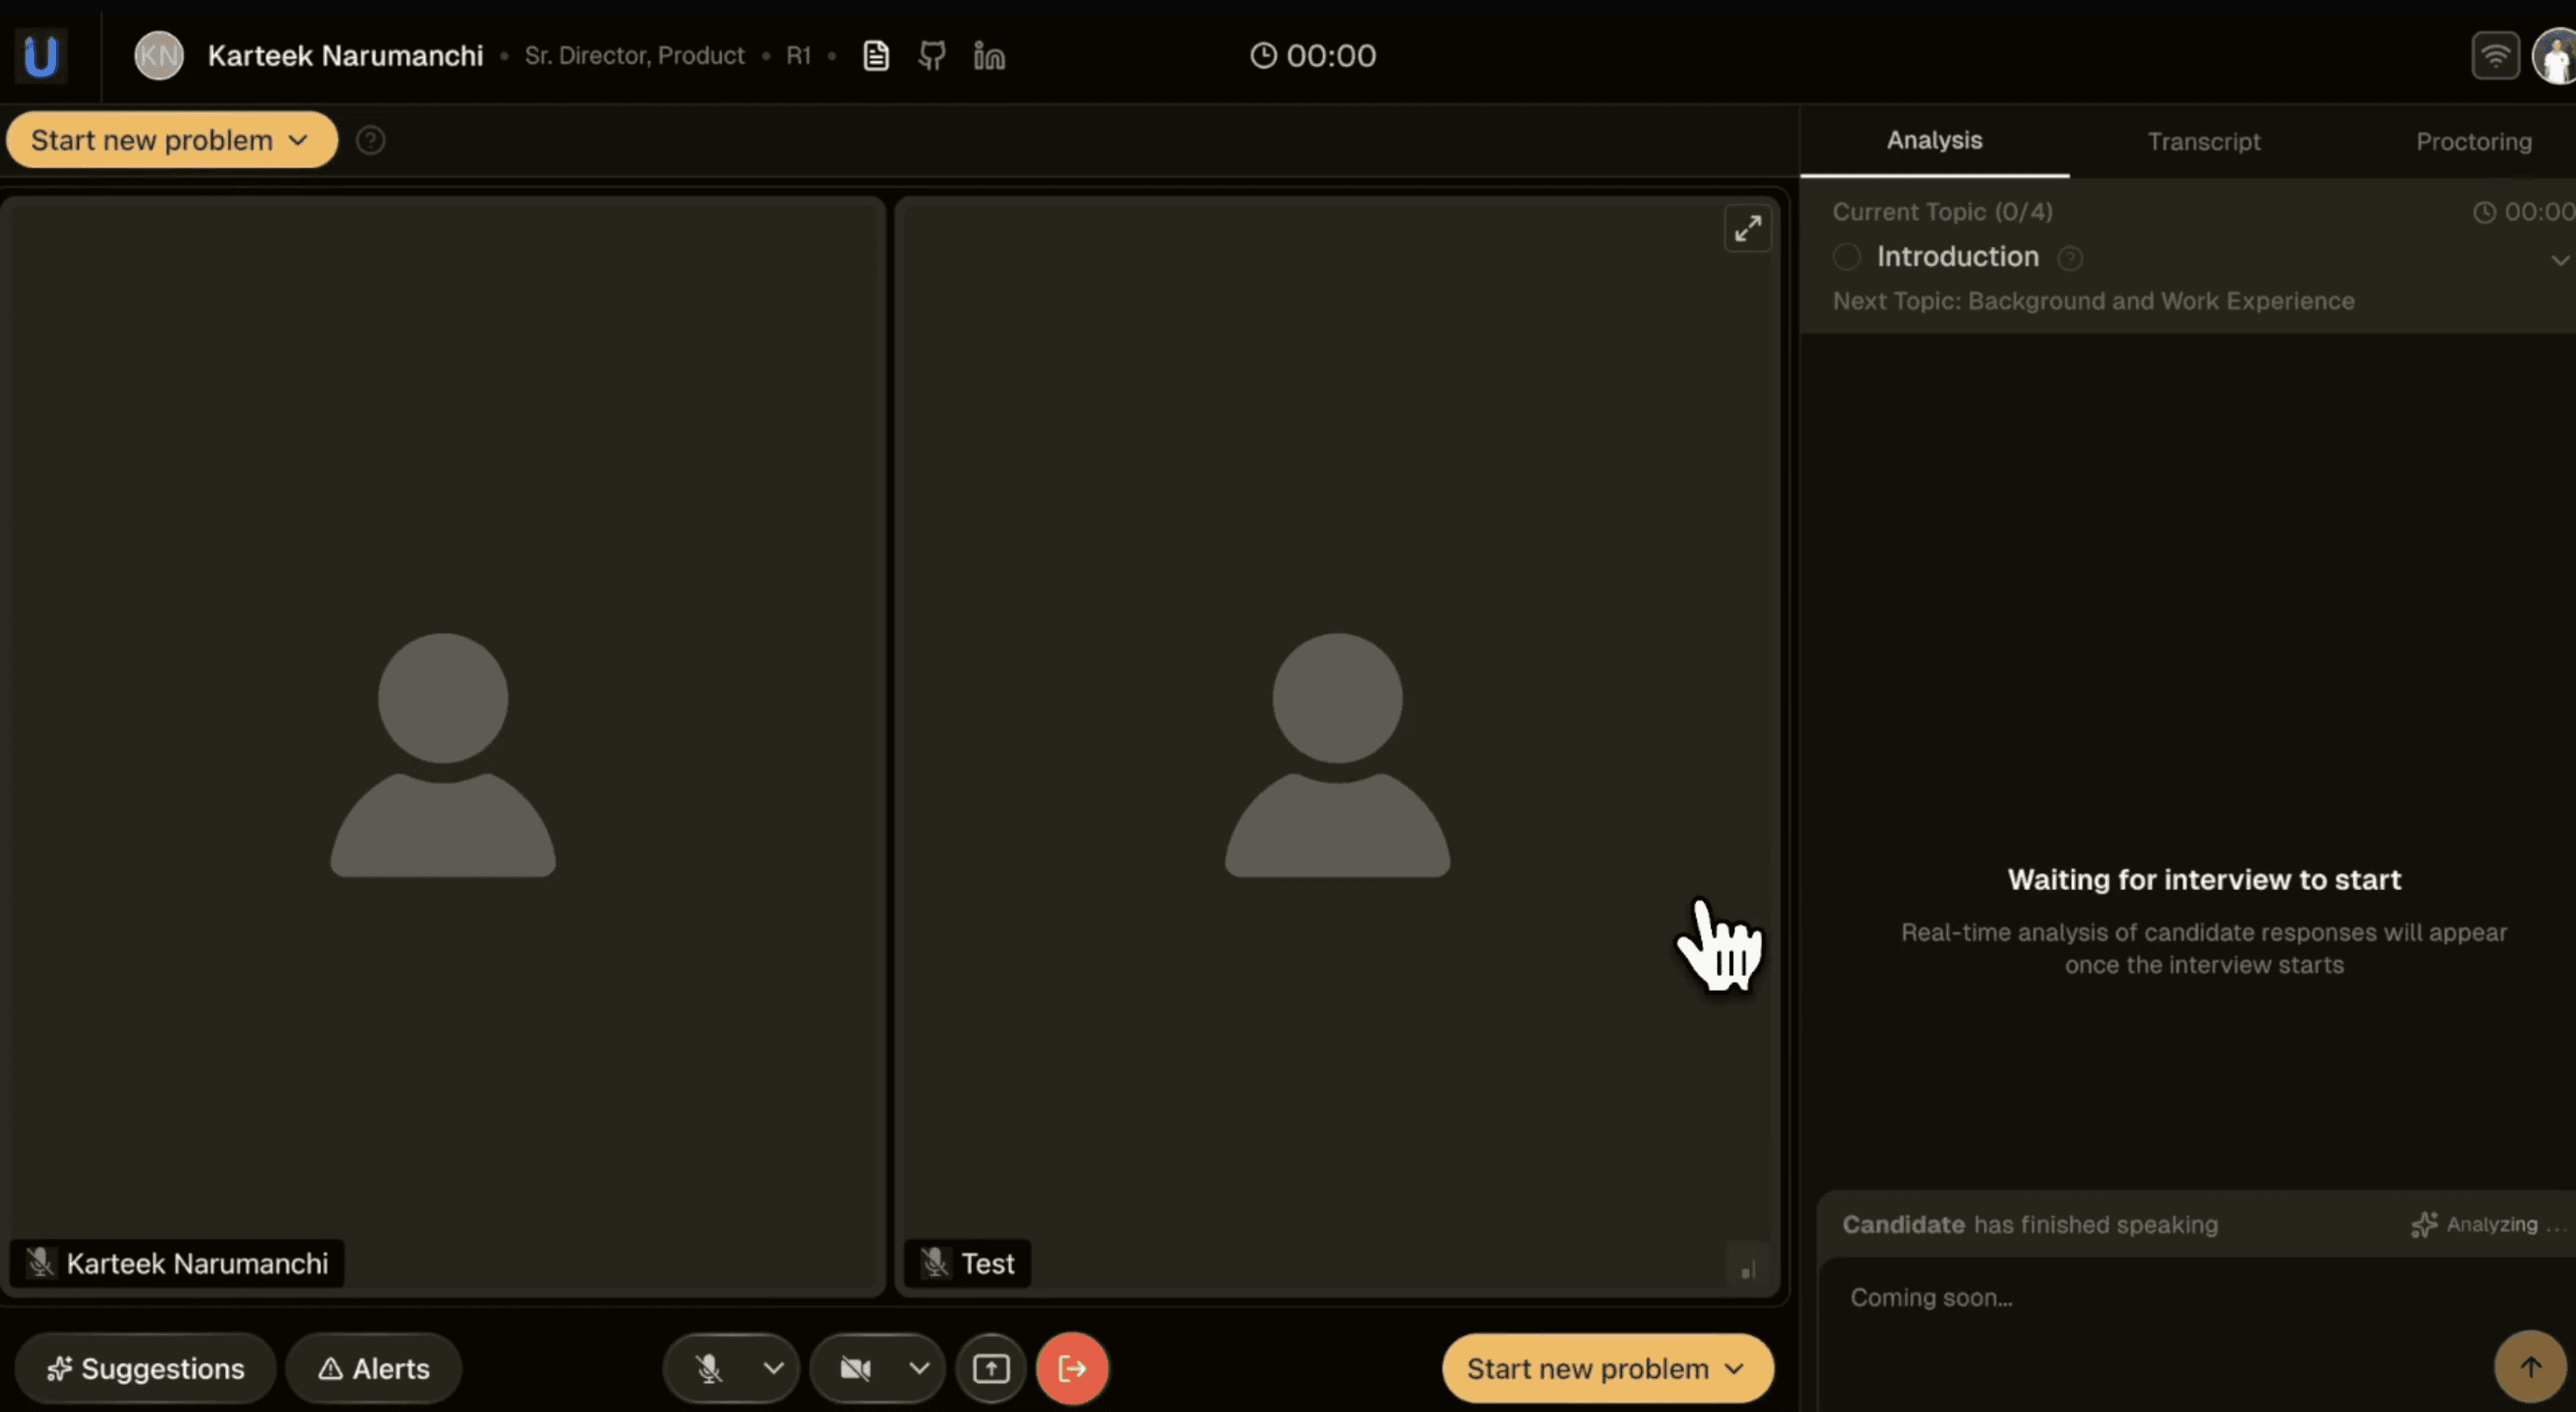The height and width of the screenshot is (1412, 2576).
Task: Switch to the Transcript tab
Action: tap(2204, 141)
